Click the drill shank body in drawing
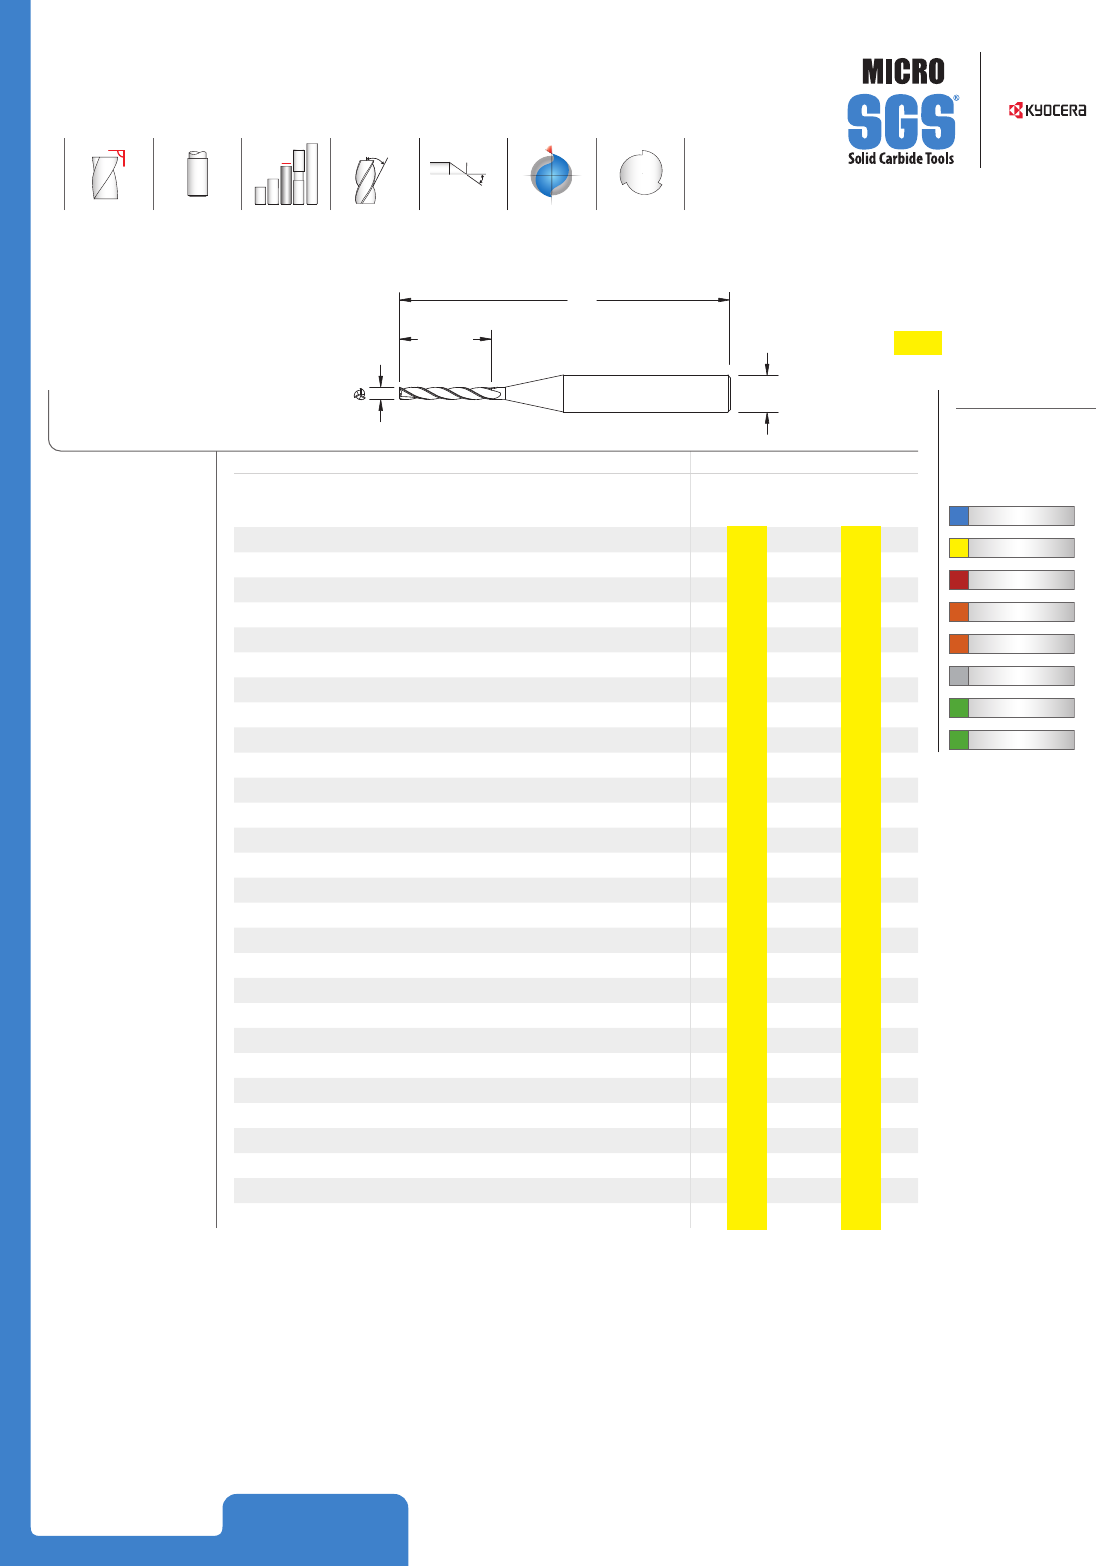Image resolution: width=1096 pixels, height=1566 pixels. point(647,393)
